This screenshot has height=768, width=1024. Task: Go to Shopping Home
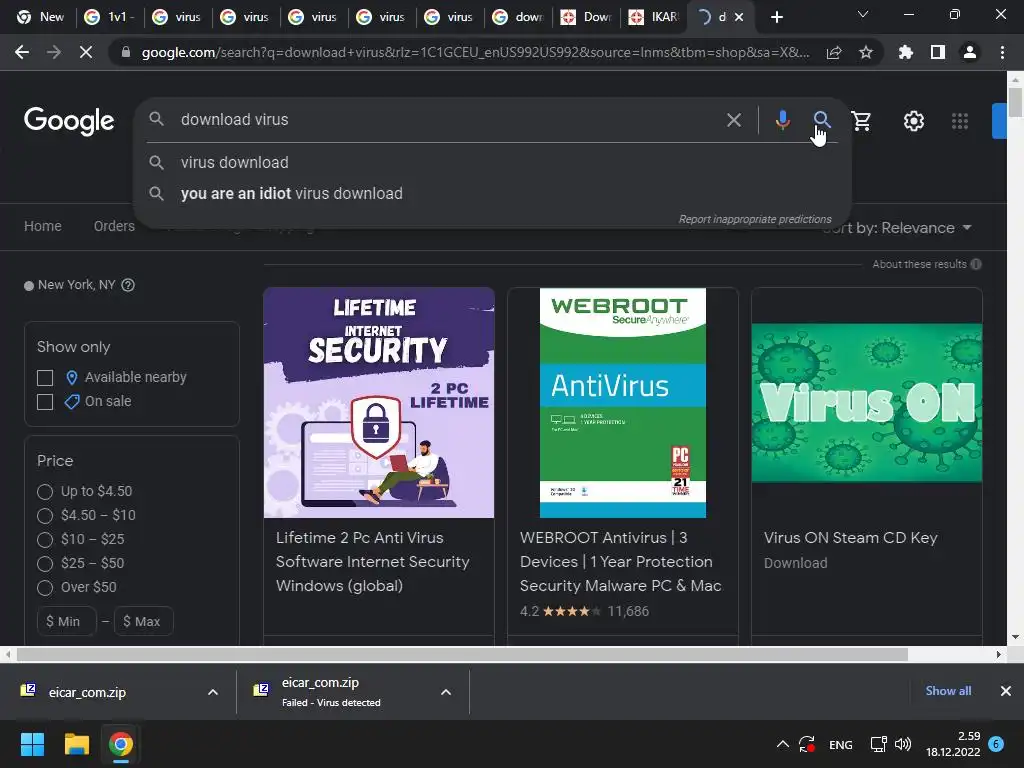pyautogui.click(x=42, y=226)
